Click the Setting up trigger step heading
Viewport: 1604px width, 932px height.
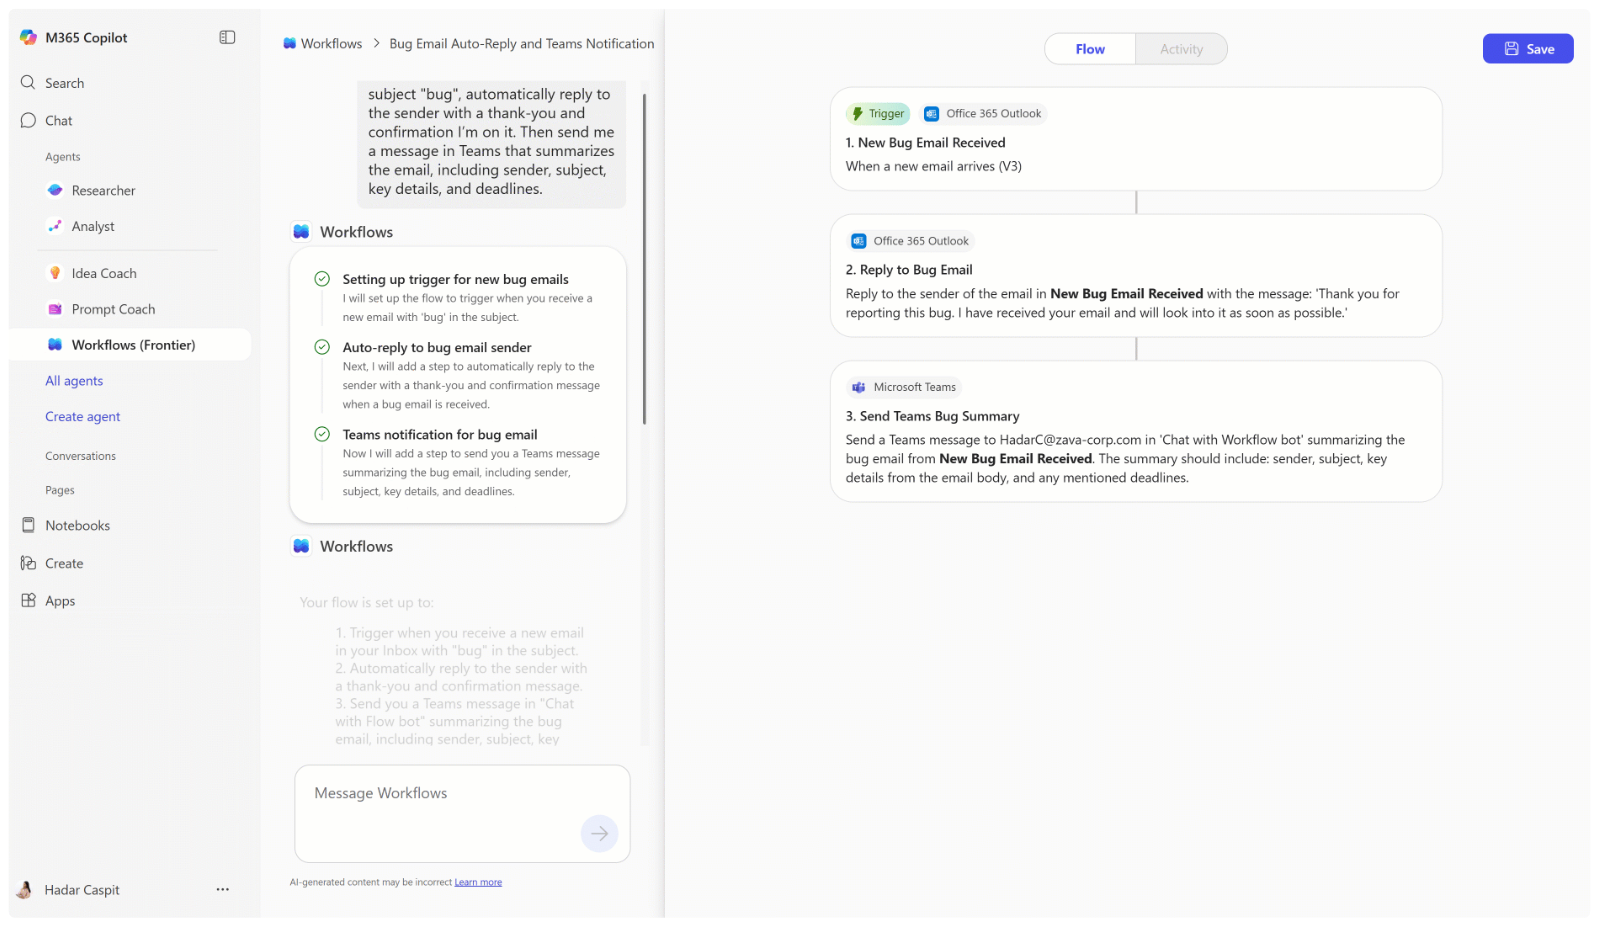(x=456, y=280)
